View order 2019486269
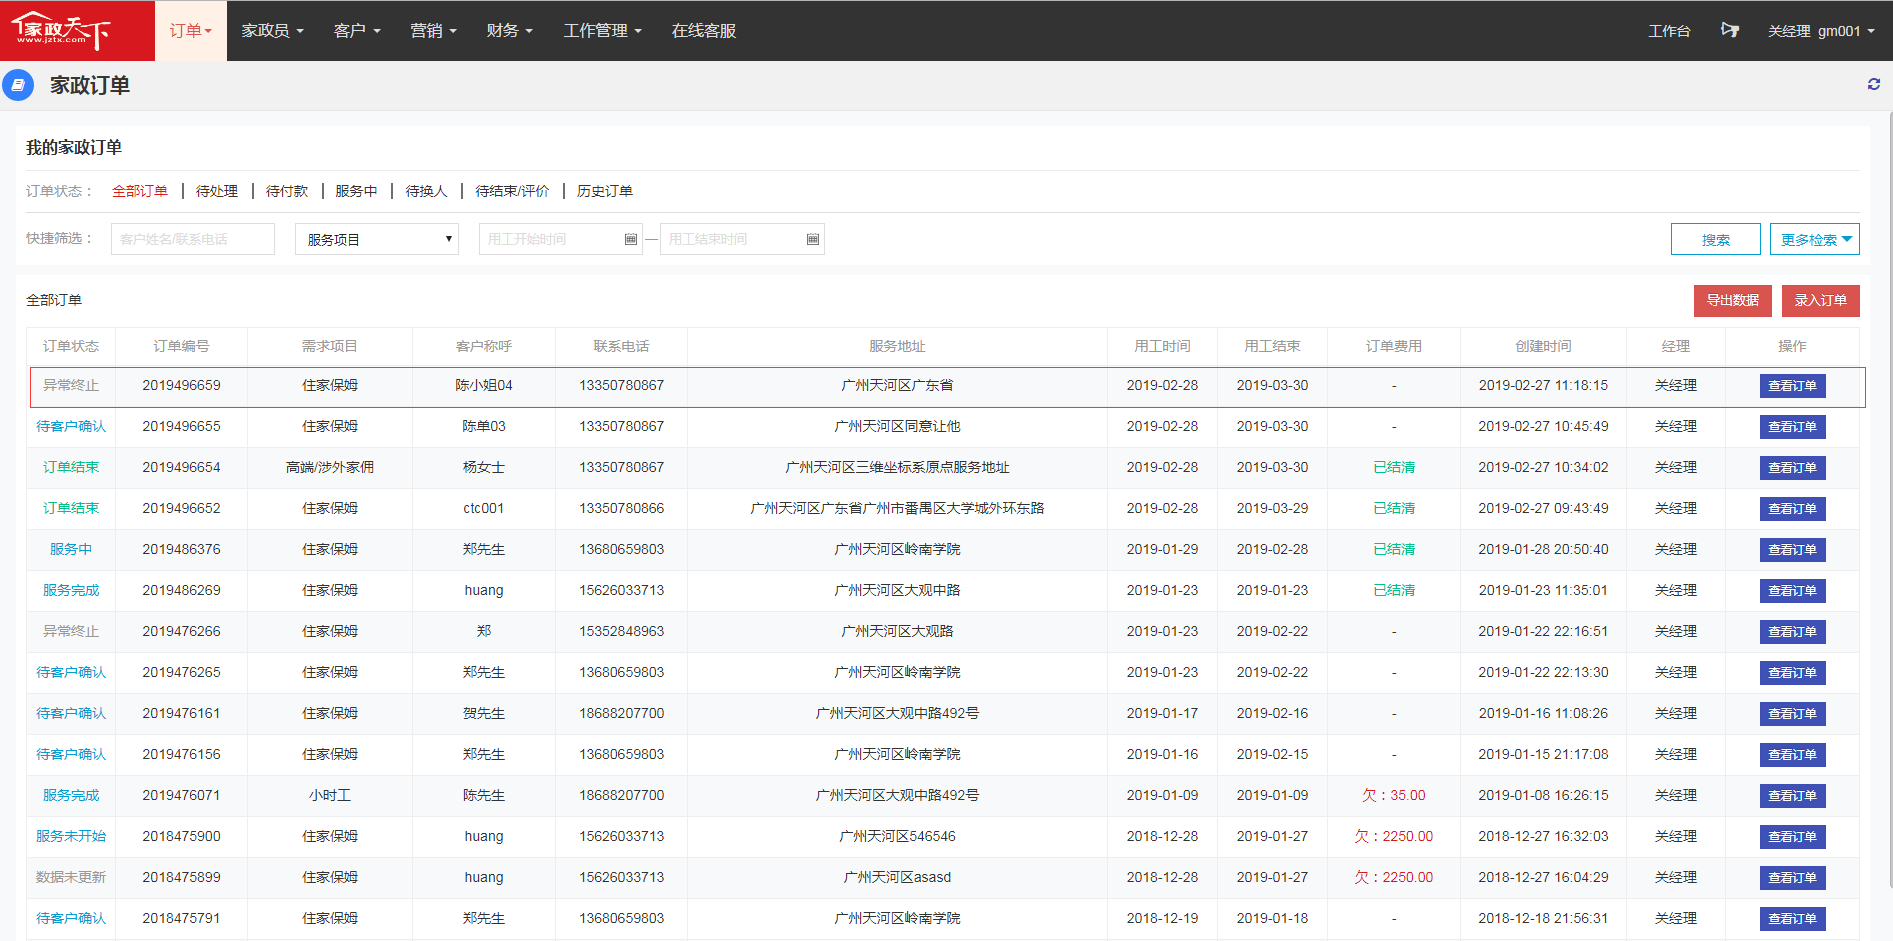 tap(1792, 591)
